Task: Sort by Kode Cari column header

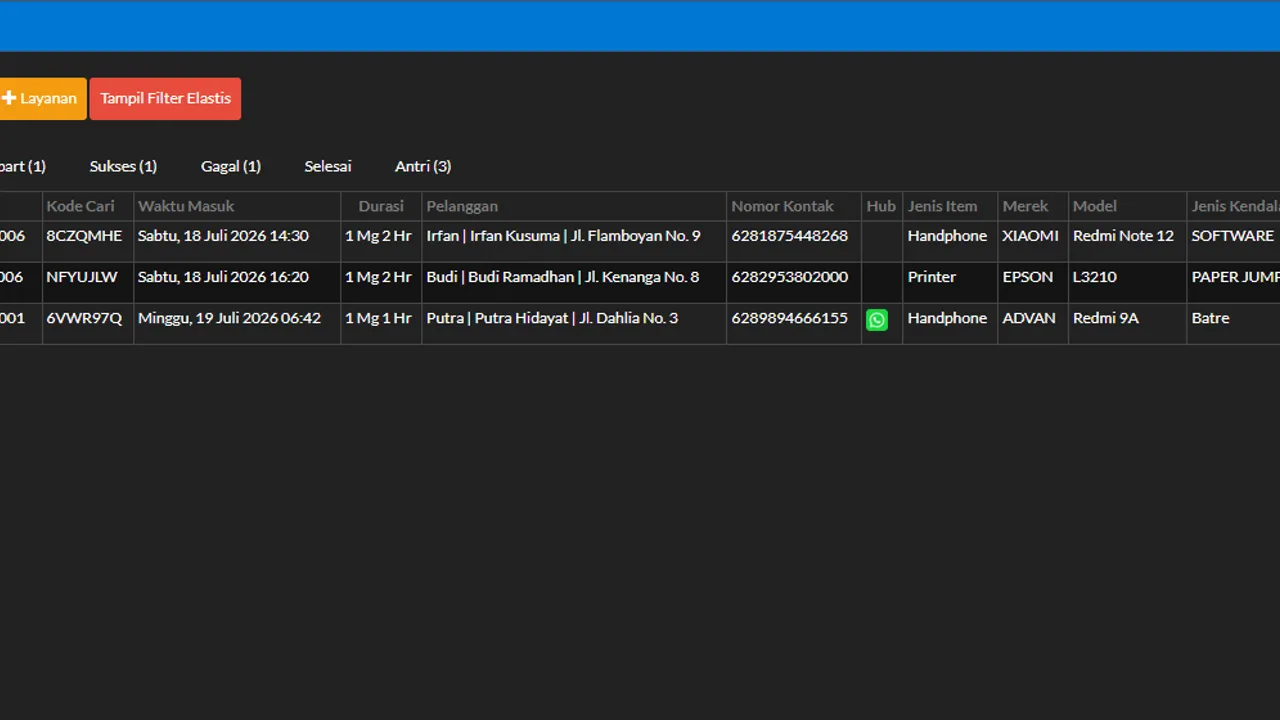Action: coord(88,206)
